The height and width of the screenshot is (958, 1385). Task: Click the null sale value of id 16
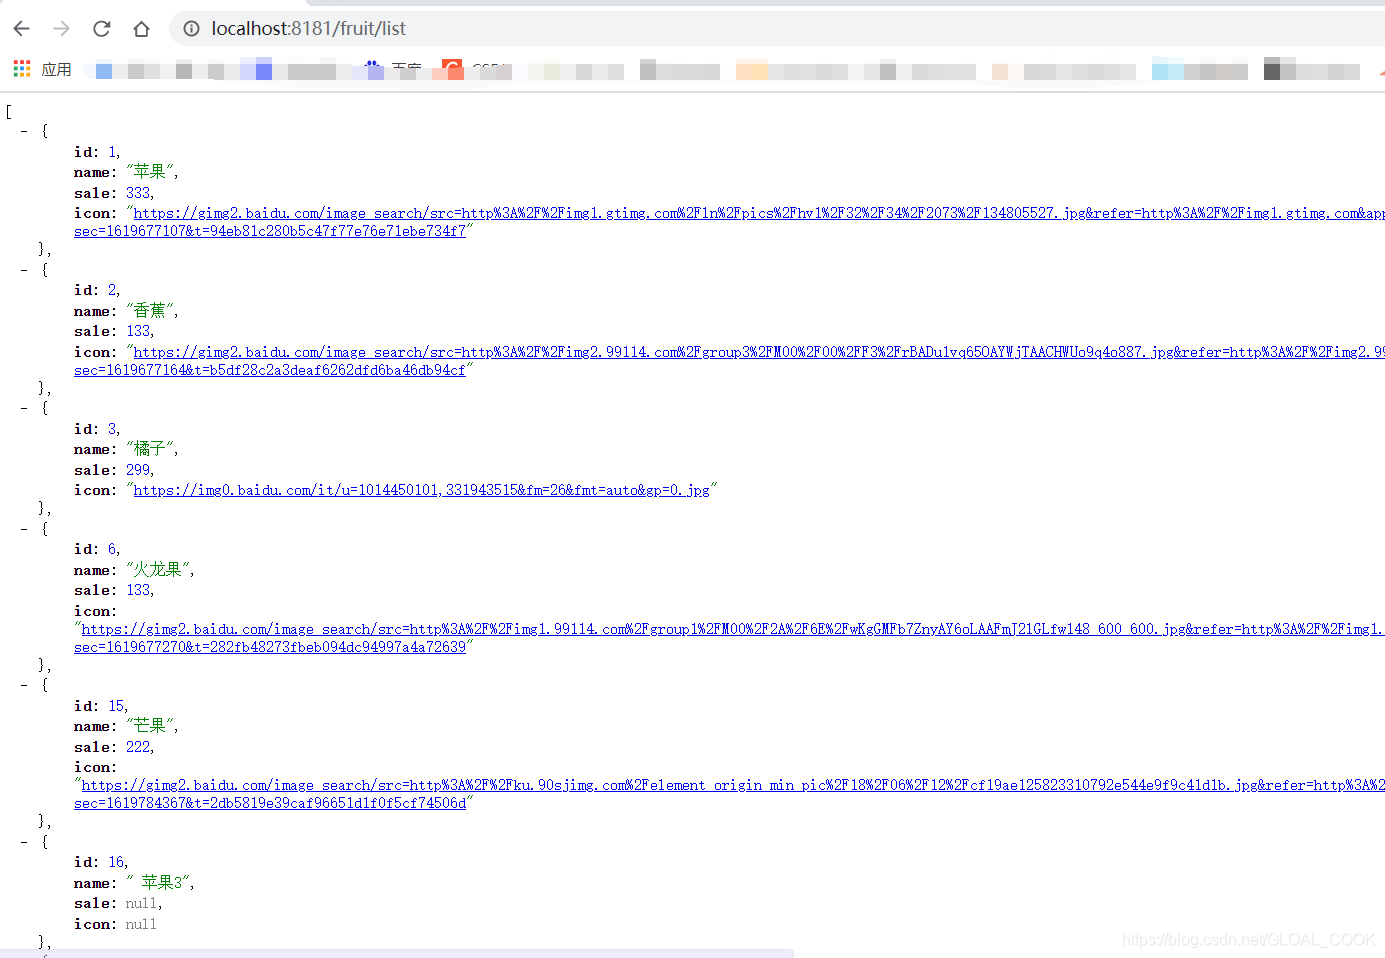(141, 903)
